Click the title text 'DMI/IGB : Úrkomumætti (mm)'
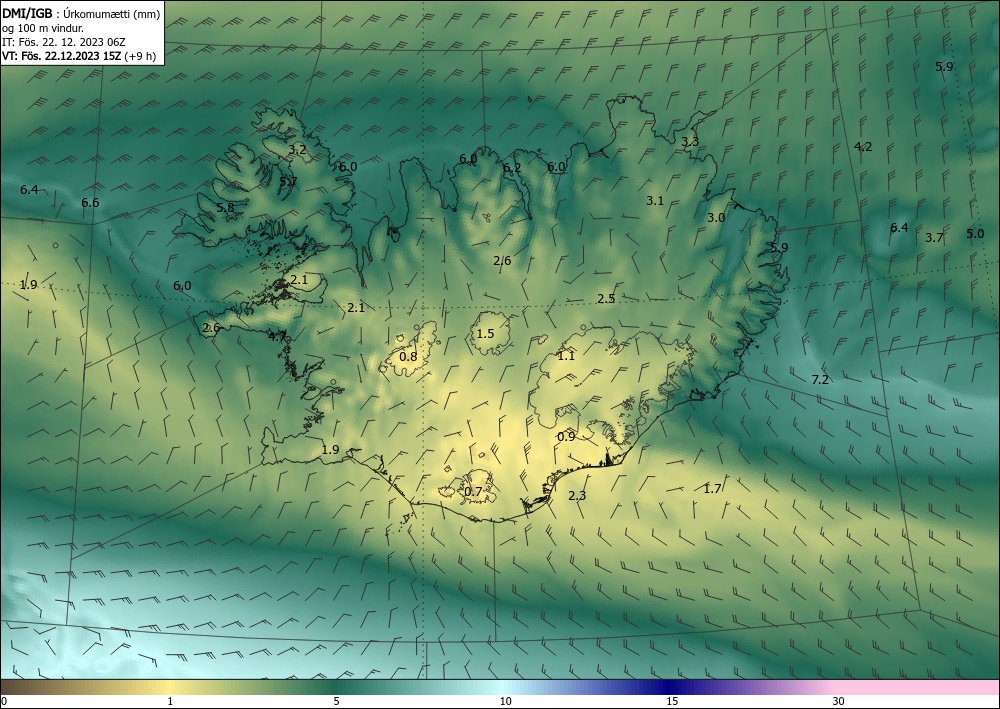The width and height of the screenshot is (1000, 709). 81,14
